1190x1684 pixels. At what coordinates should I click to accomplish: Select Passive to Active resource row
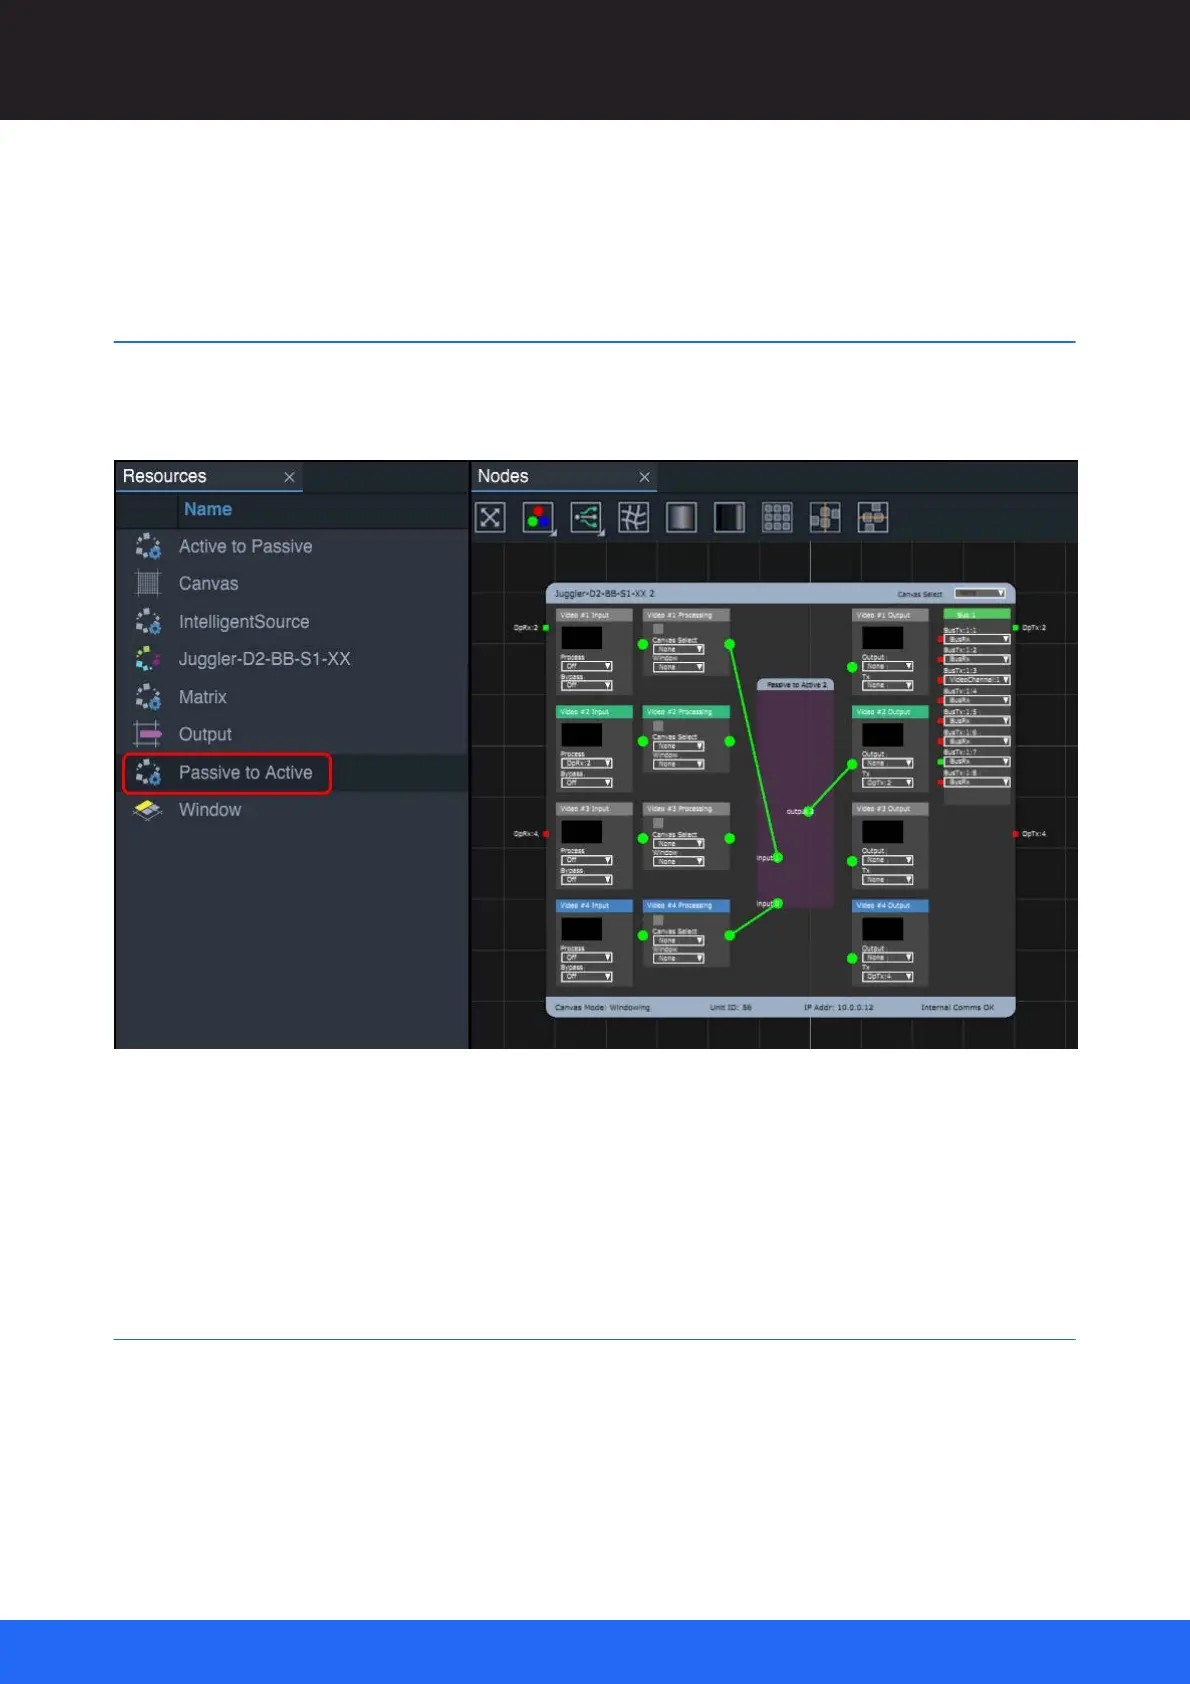[x=292, y=772]
